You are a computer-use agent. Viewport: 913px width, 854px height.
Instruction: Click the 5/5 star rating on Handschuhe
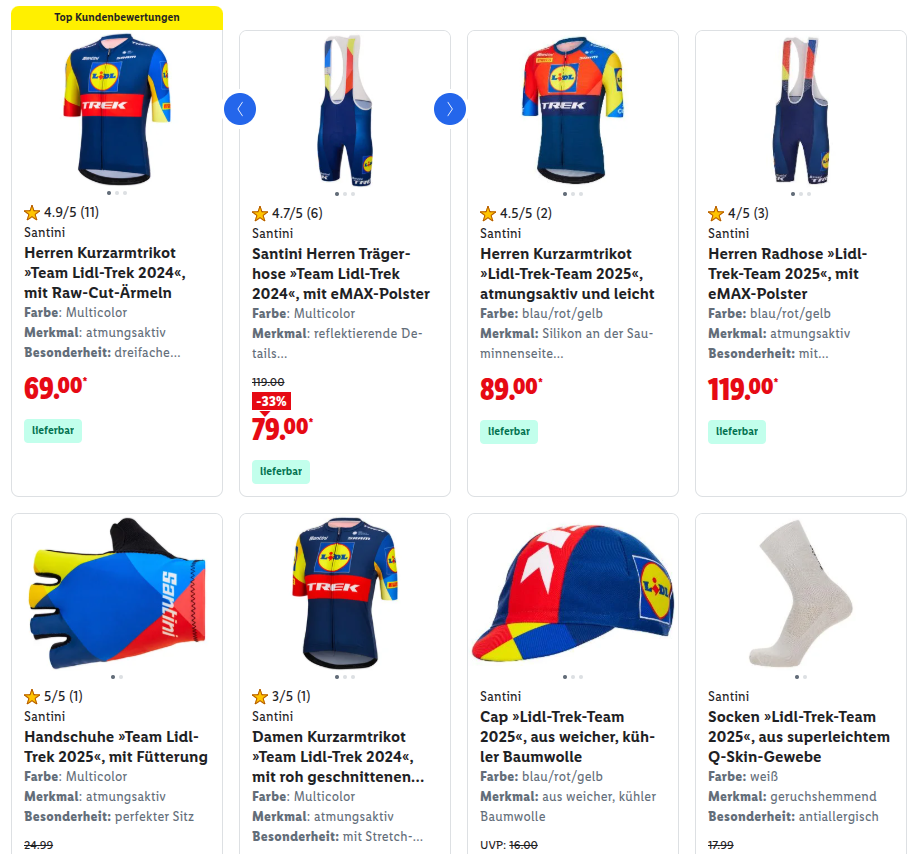pyautogui.click(x=54, y=696)
